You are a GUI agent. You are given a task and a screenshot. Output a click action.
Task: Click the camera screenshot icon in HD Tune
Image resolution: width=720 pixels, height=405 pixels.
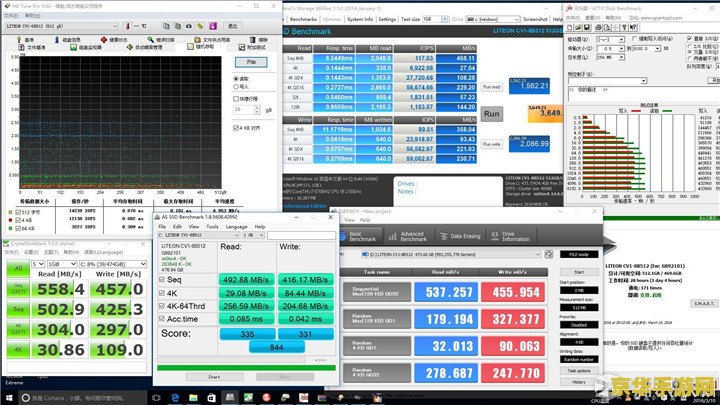point(189,26)
